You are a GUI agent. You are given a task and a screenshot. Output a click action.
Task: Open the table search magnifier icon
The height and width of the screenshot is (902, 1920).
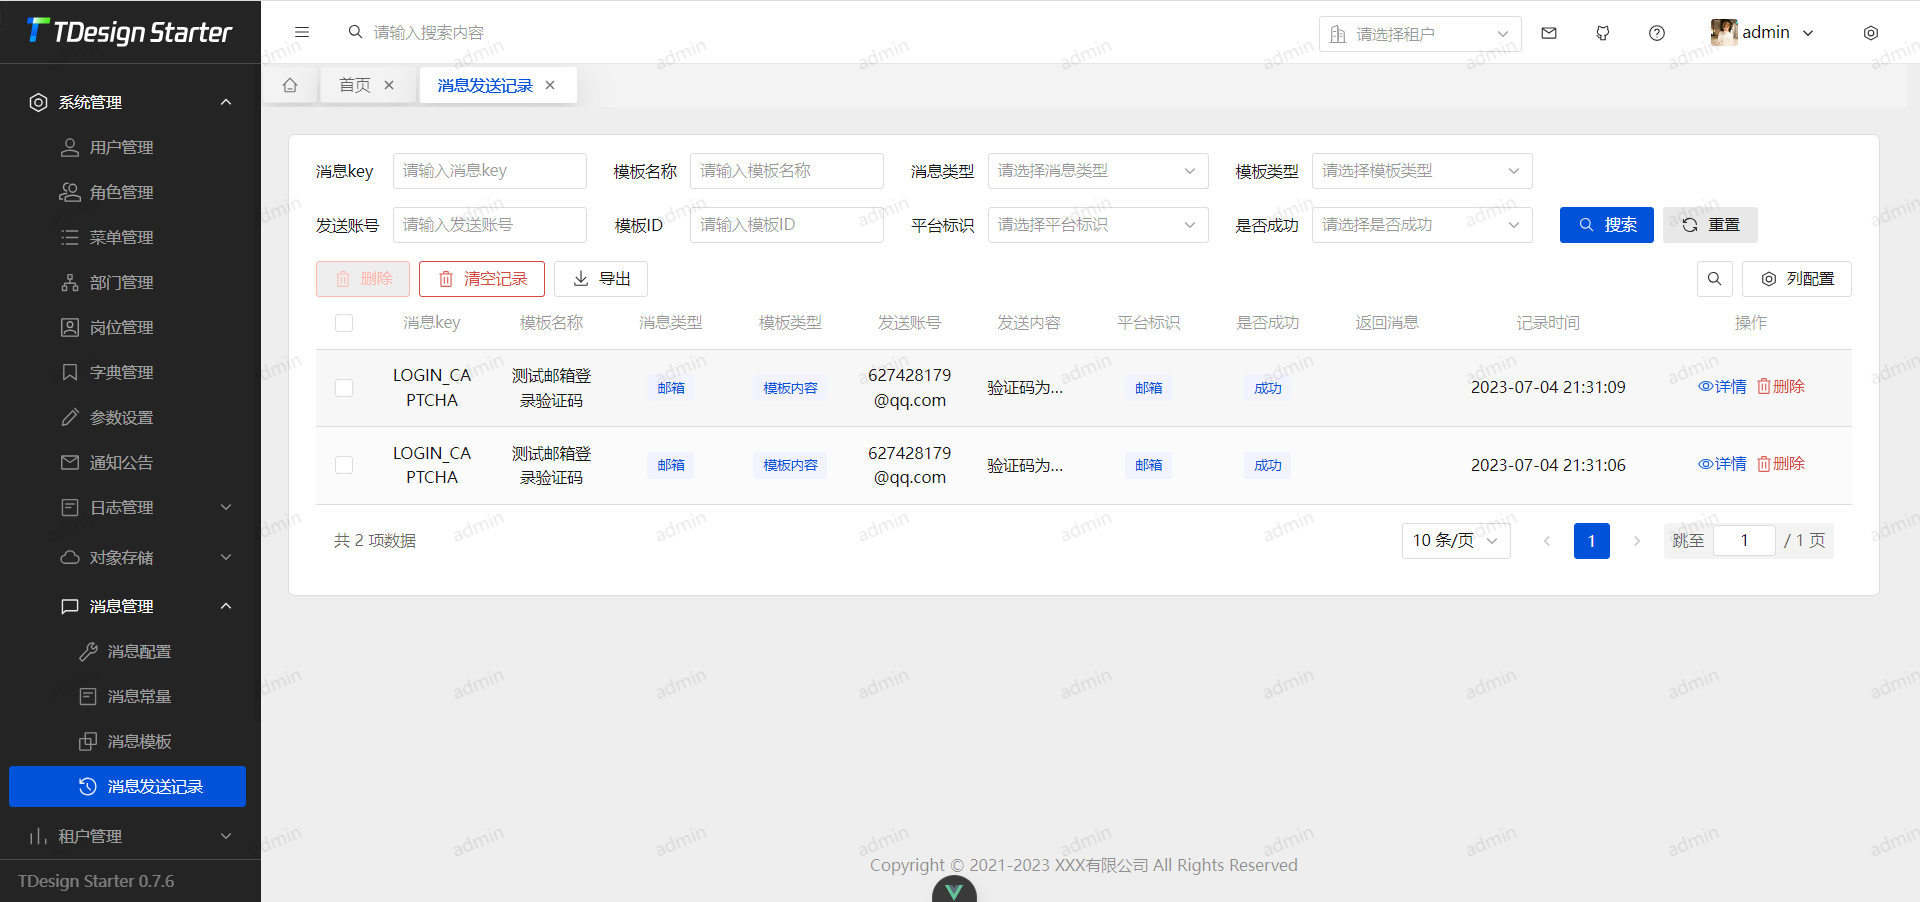(1714, 279)
